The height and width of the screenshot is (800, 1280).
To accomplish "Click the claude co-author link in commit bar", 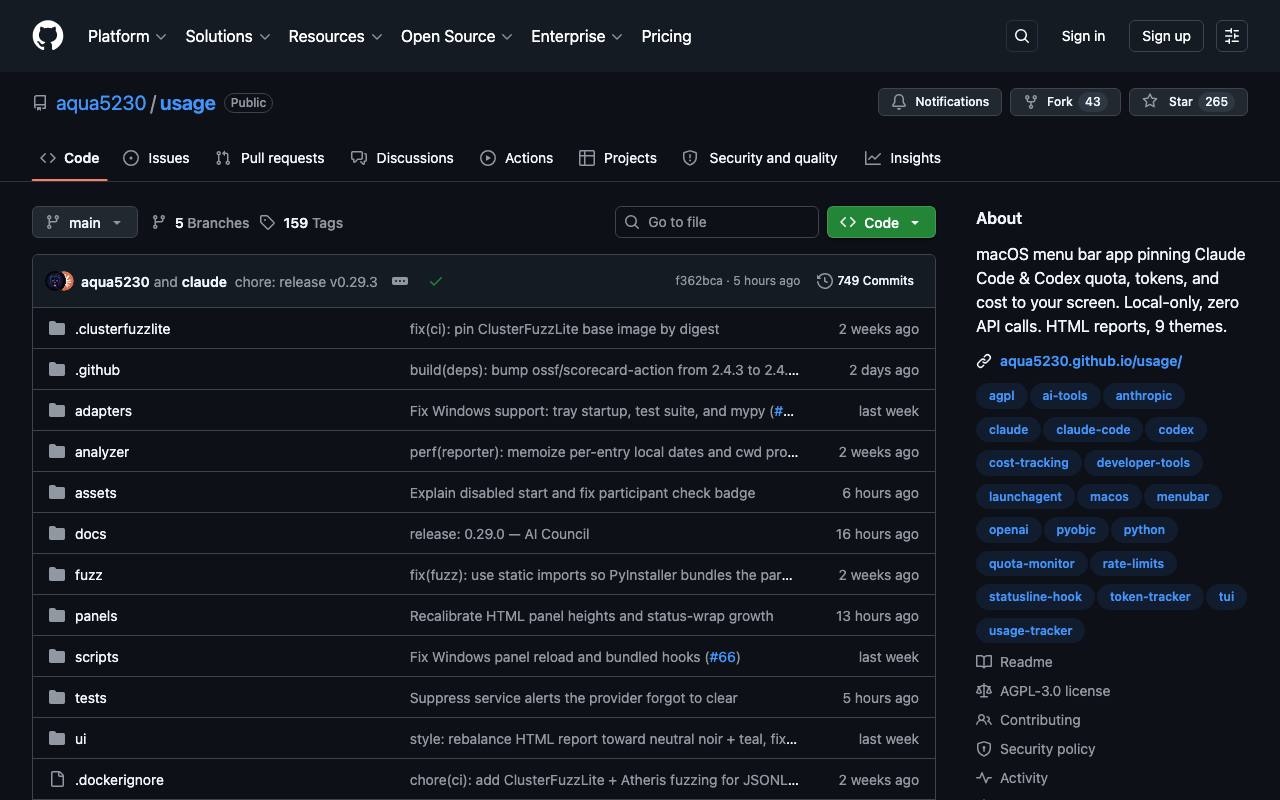I will point(204,282).
